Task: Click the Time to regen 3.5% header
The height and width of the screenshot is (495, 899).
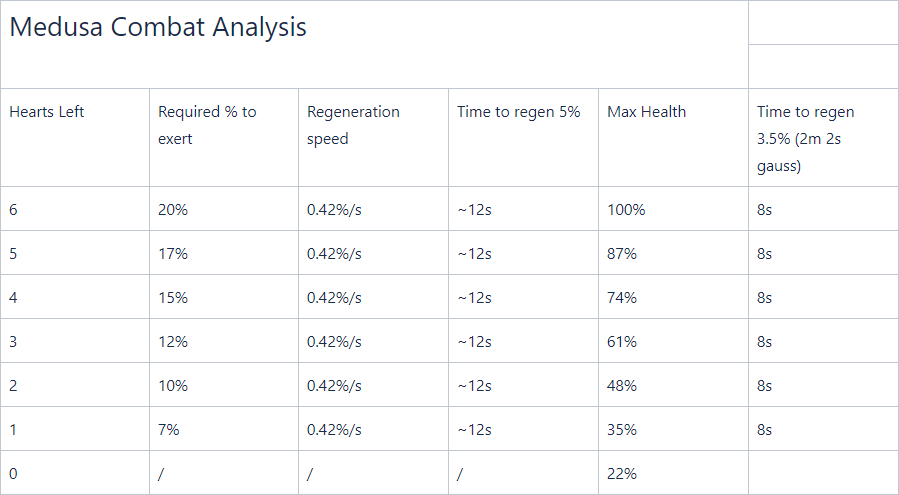Action: 824,138
